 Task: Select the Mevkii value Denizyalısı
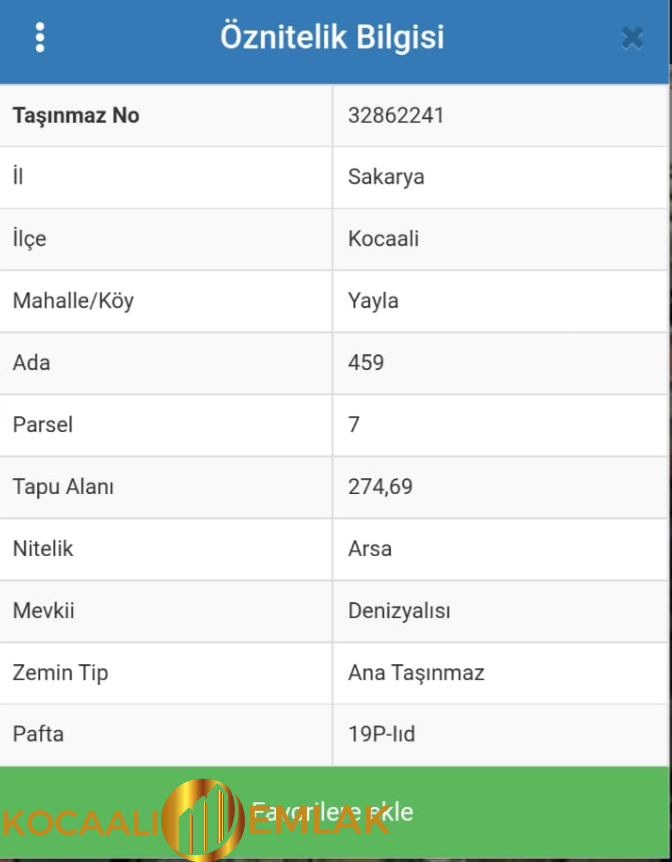(400, 611)
